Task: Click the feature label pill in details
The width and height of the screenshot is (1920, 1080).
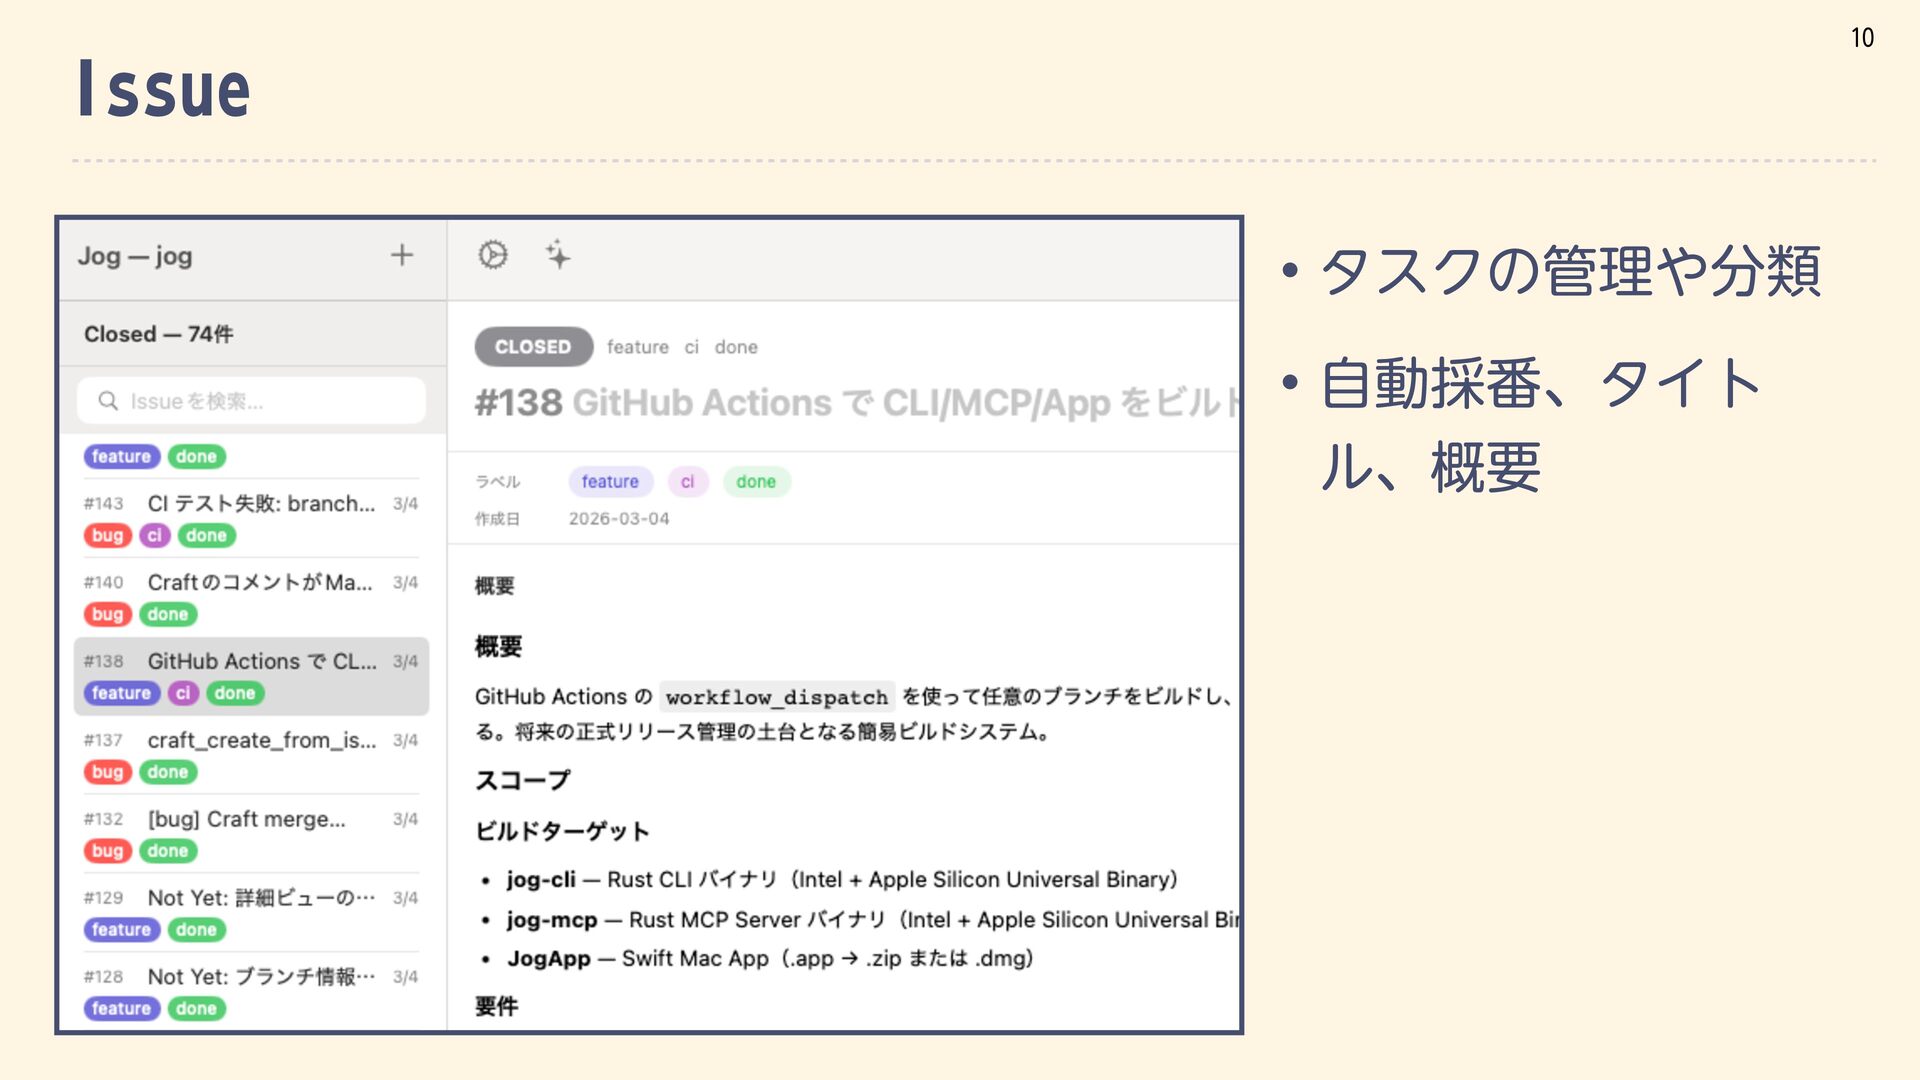Action: [x=610, y=482]
